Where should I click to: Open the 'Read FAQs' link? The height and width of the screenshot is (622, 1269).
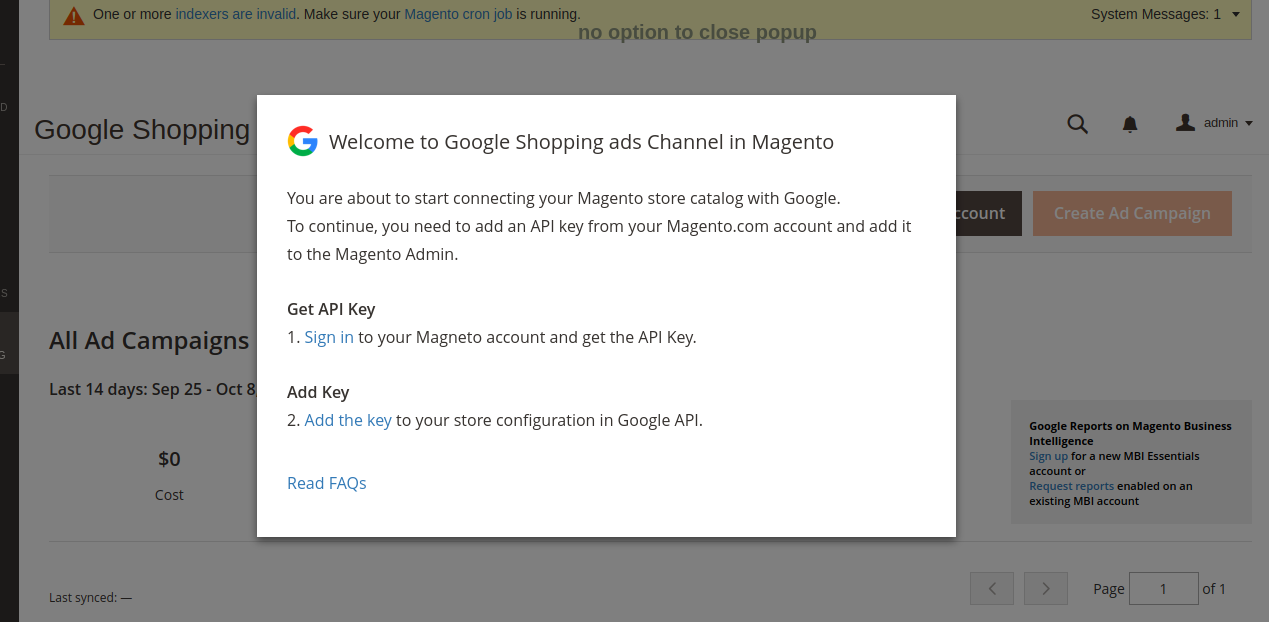click(327, 483)
